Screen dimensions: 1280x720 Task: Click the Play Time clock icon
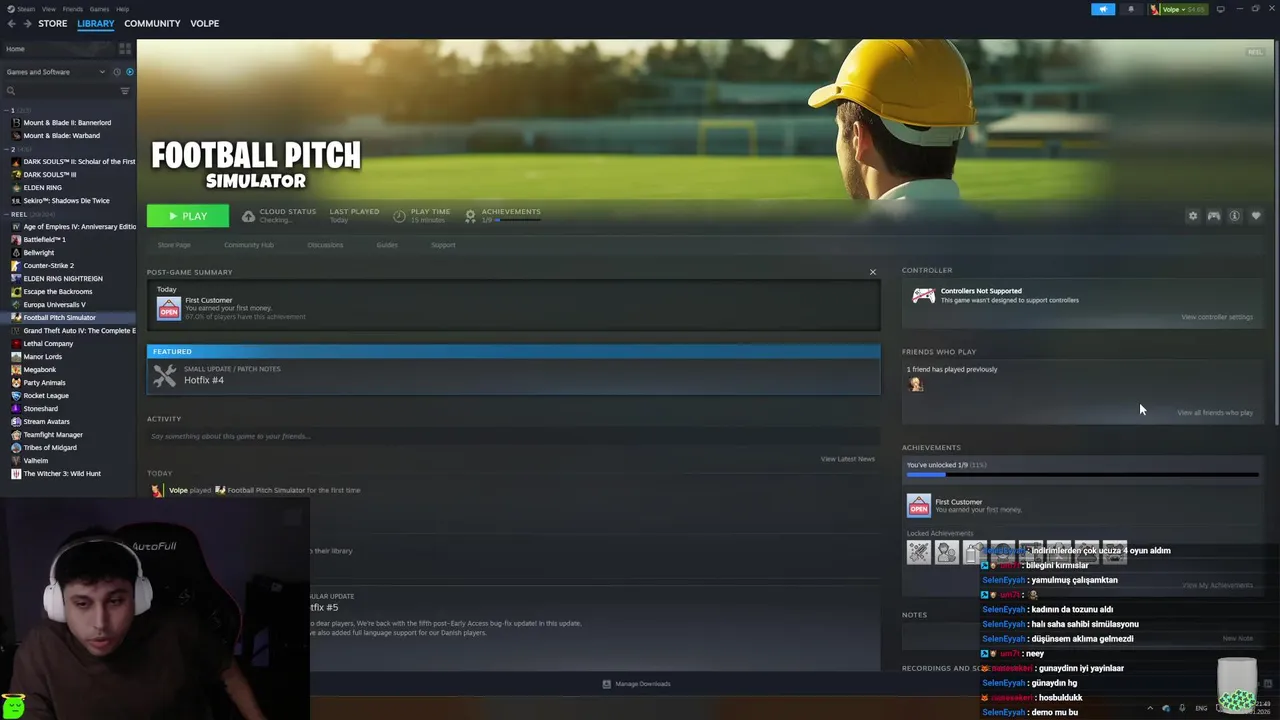[x=399, y=216]
